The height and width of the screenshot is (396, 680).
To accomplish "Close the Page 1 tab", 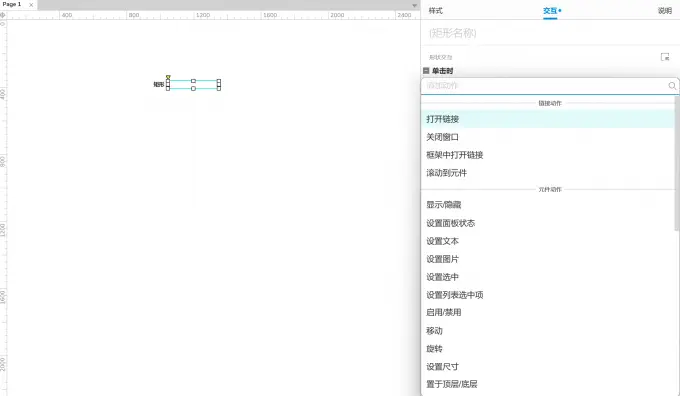I will (31, 5).
